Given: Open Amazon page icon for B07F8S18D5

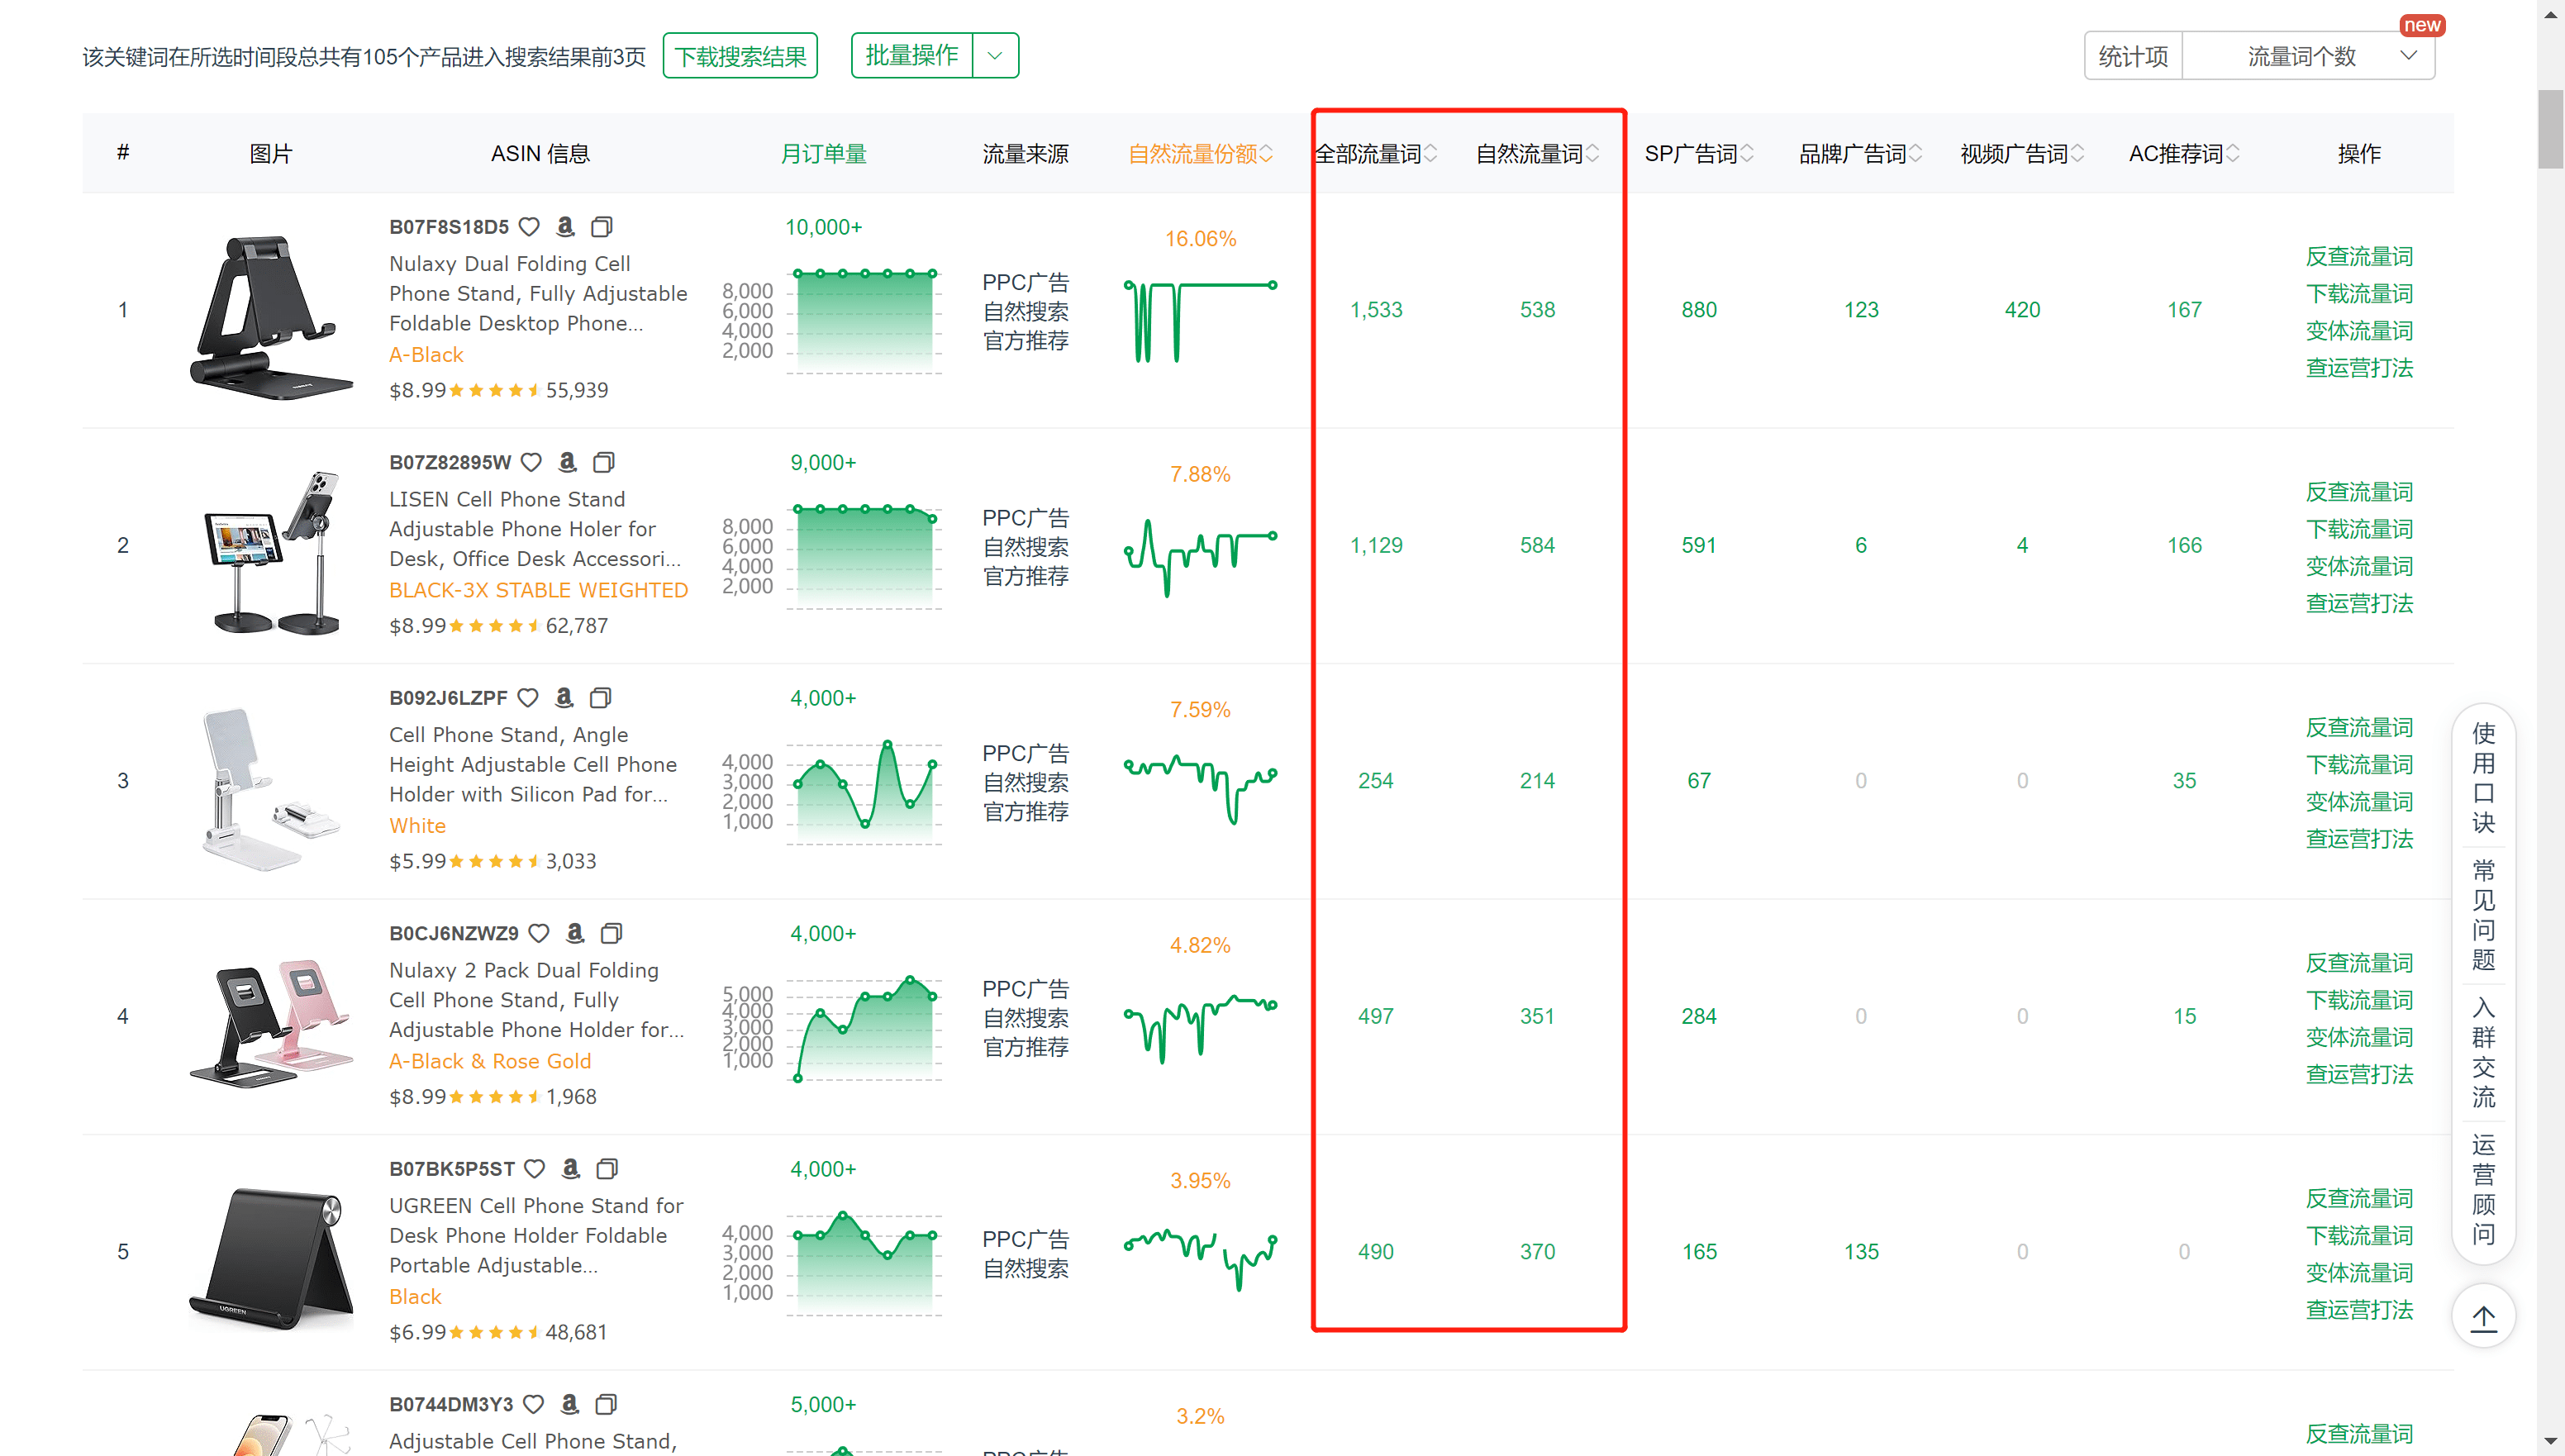Looking at the screenshot, I should (x=565, y=227).
